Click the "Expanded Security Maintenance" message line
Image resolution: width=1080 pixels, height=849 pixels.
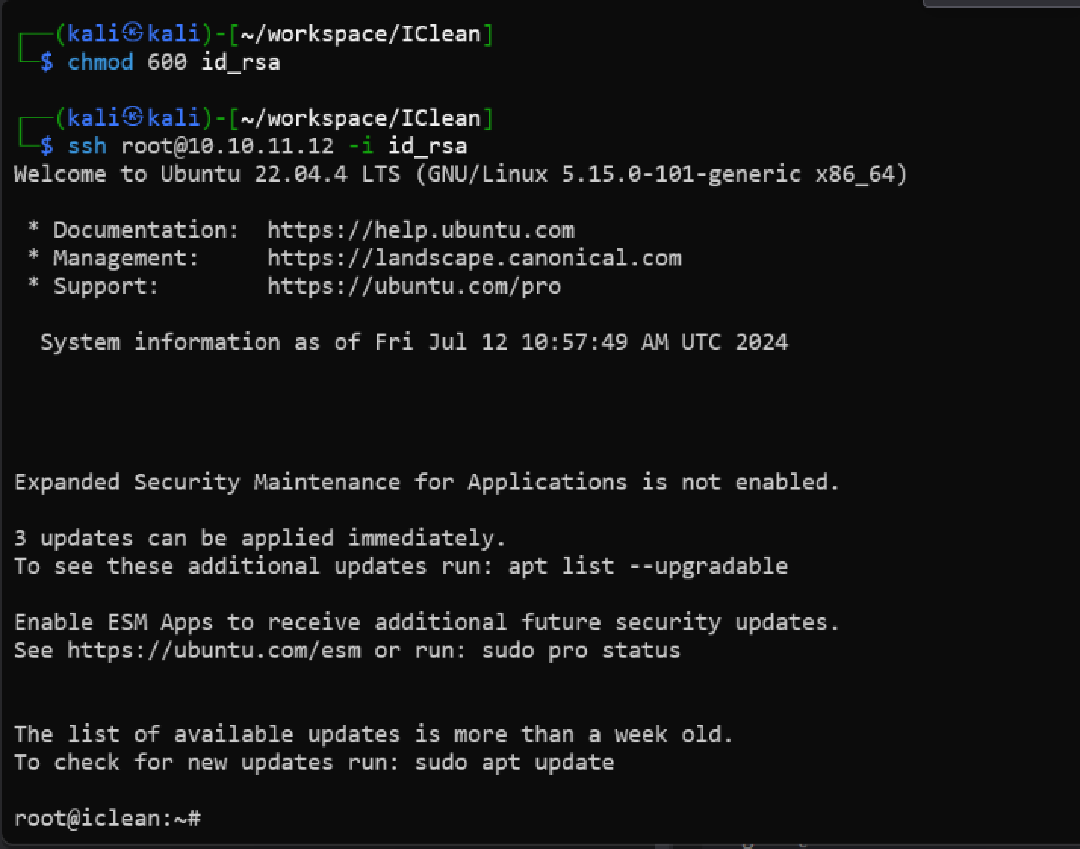coord(426,483)
